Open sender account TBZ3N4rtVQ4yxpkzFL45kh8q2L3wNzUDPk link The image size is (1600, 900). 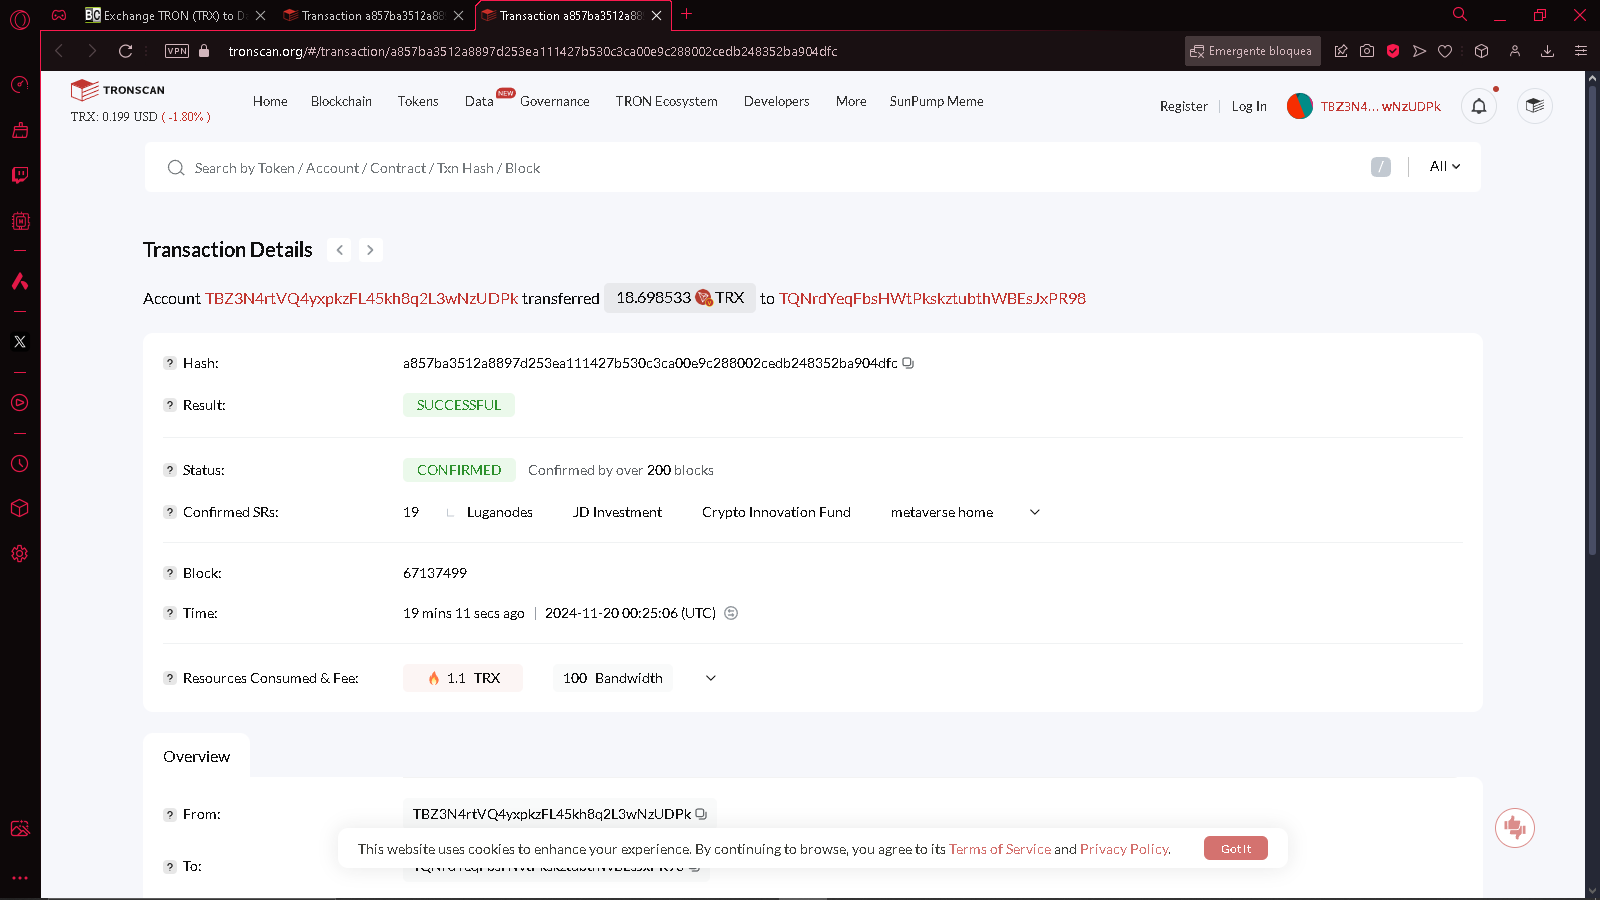click(362, 298)
